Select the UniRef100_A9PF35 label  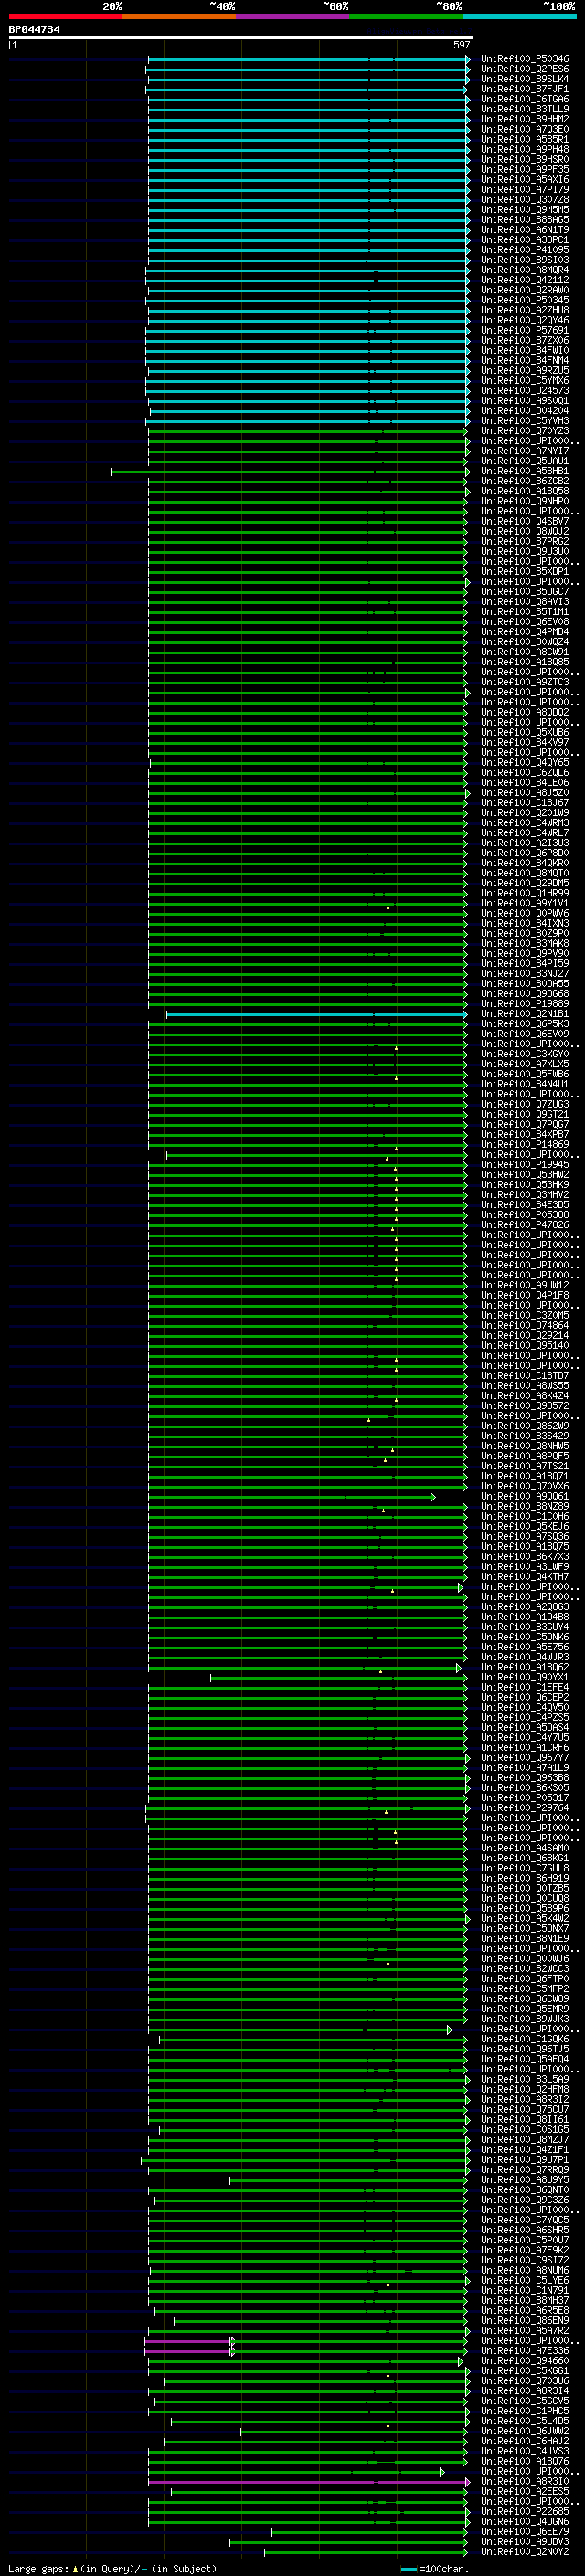525,169
